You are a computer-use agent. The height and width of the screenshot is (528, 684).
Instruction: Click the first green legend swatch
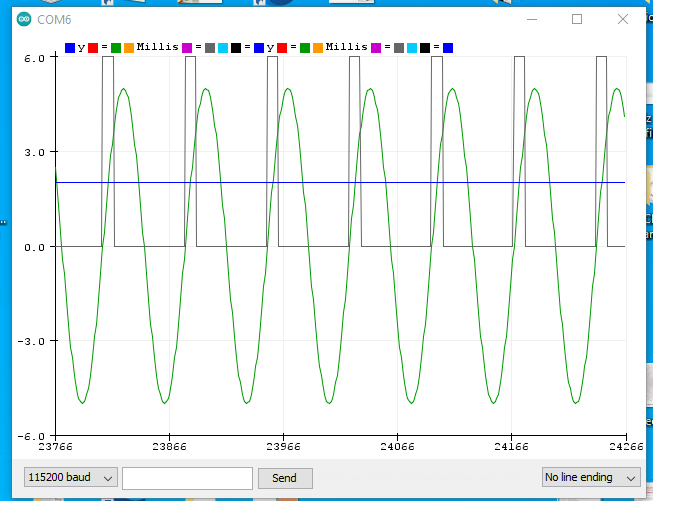click(116, 47)
